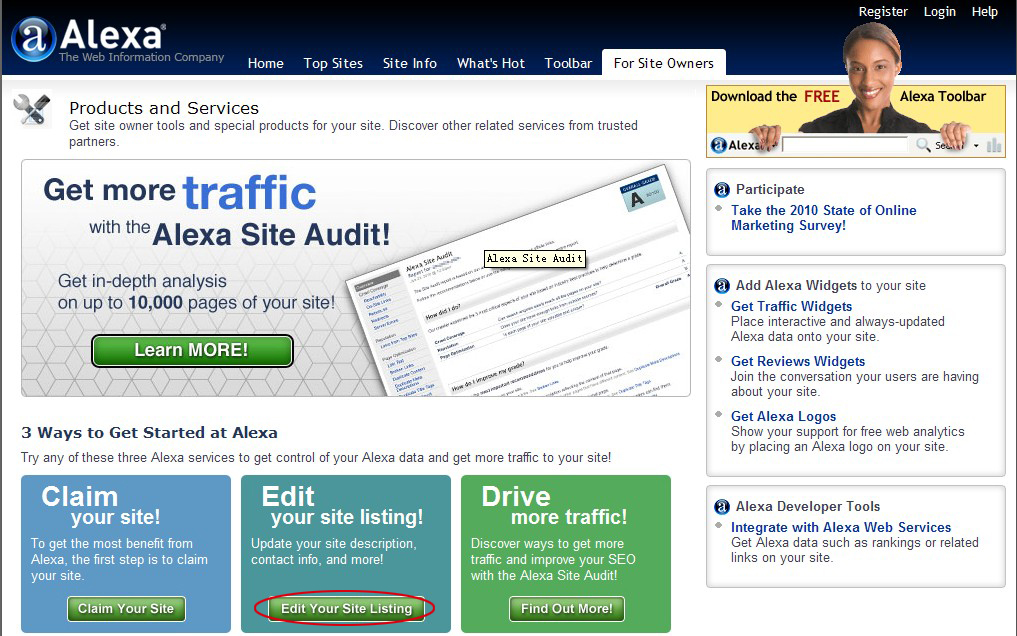Click the '3 Ways to Get Started at Alexa' heading
Image resolution: width=1017 pixels, height=636 pixels.
(149, 432)
